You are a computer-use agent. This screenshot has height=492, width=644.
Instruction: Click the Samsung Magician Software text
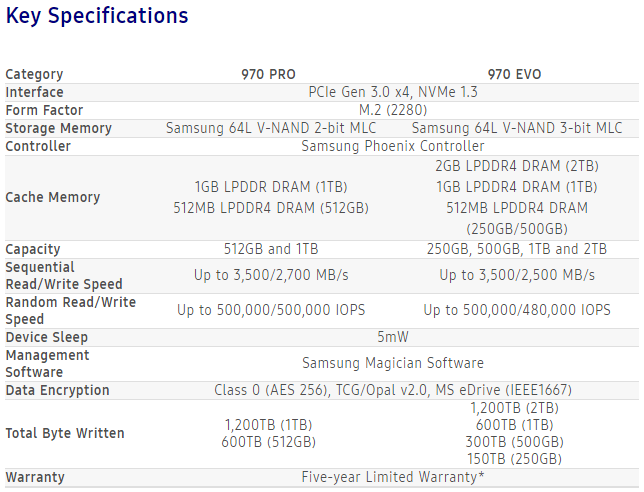(393, 363)
